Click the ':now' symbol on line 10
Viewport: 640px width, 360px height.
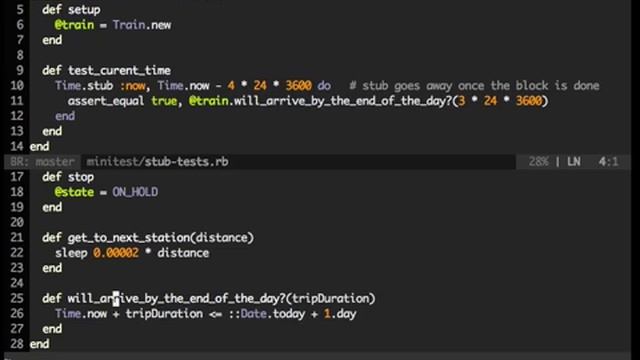133,86
